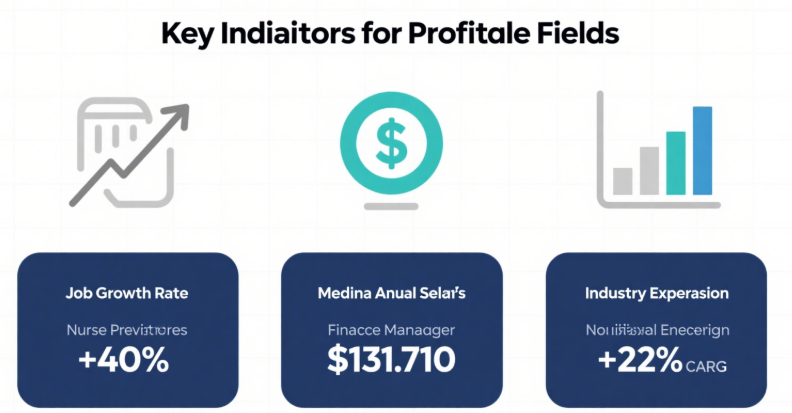Select the Medina Anual Selar's heading
The width and height of the screenshot is (792, 413).
[x=391, y=294]
